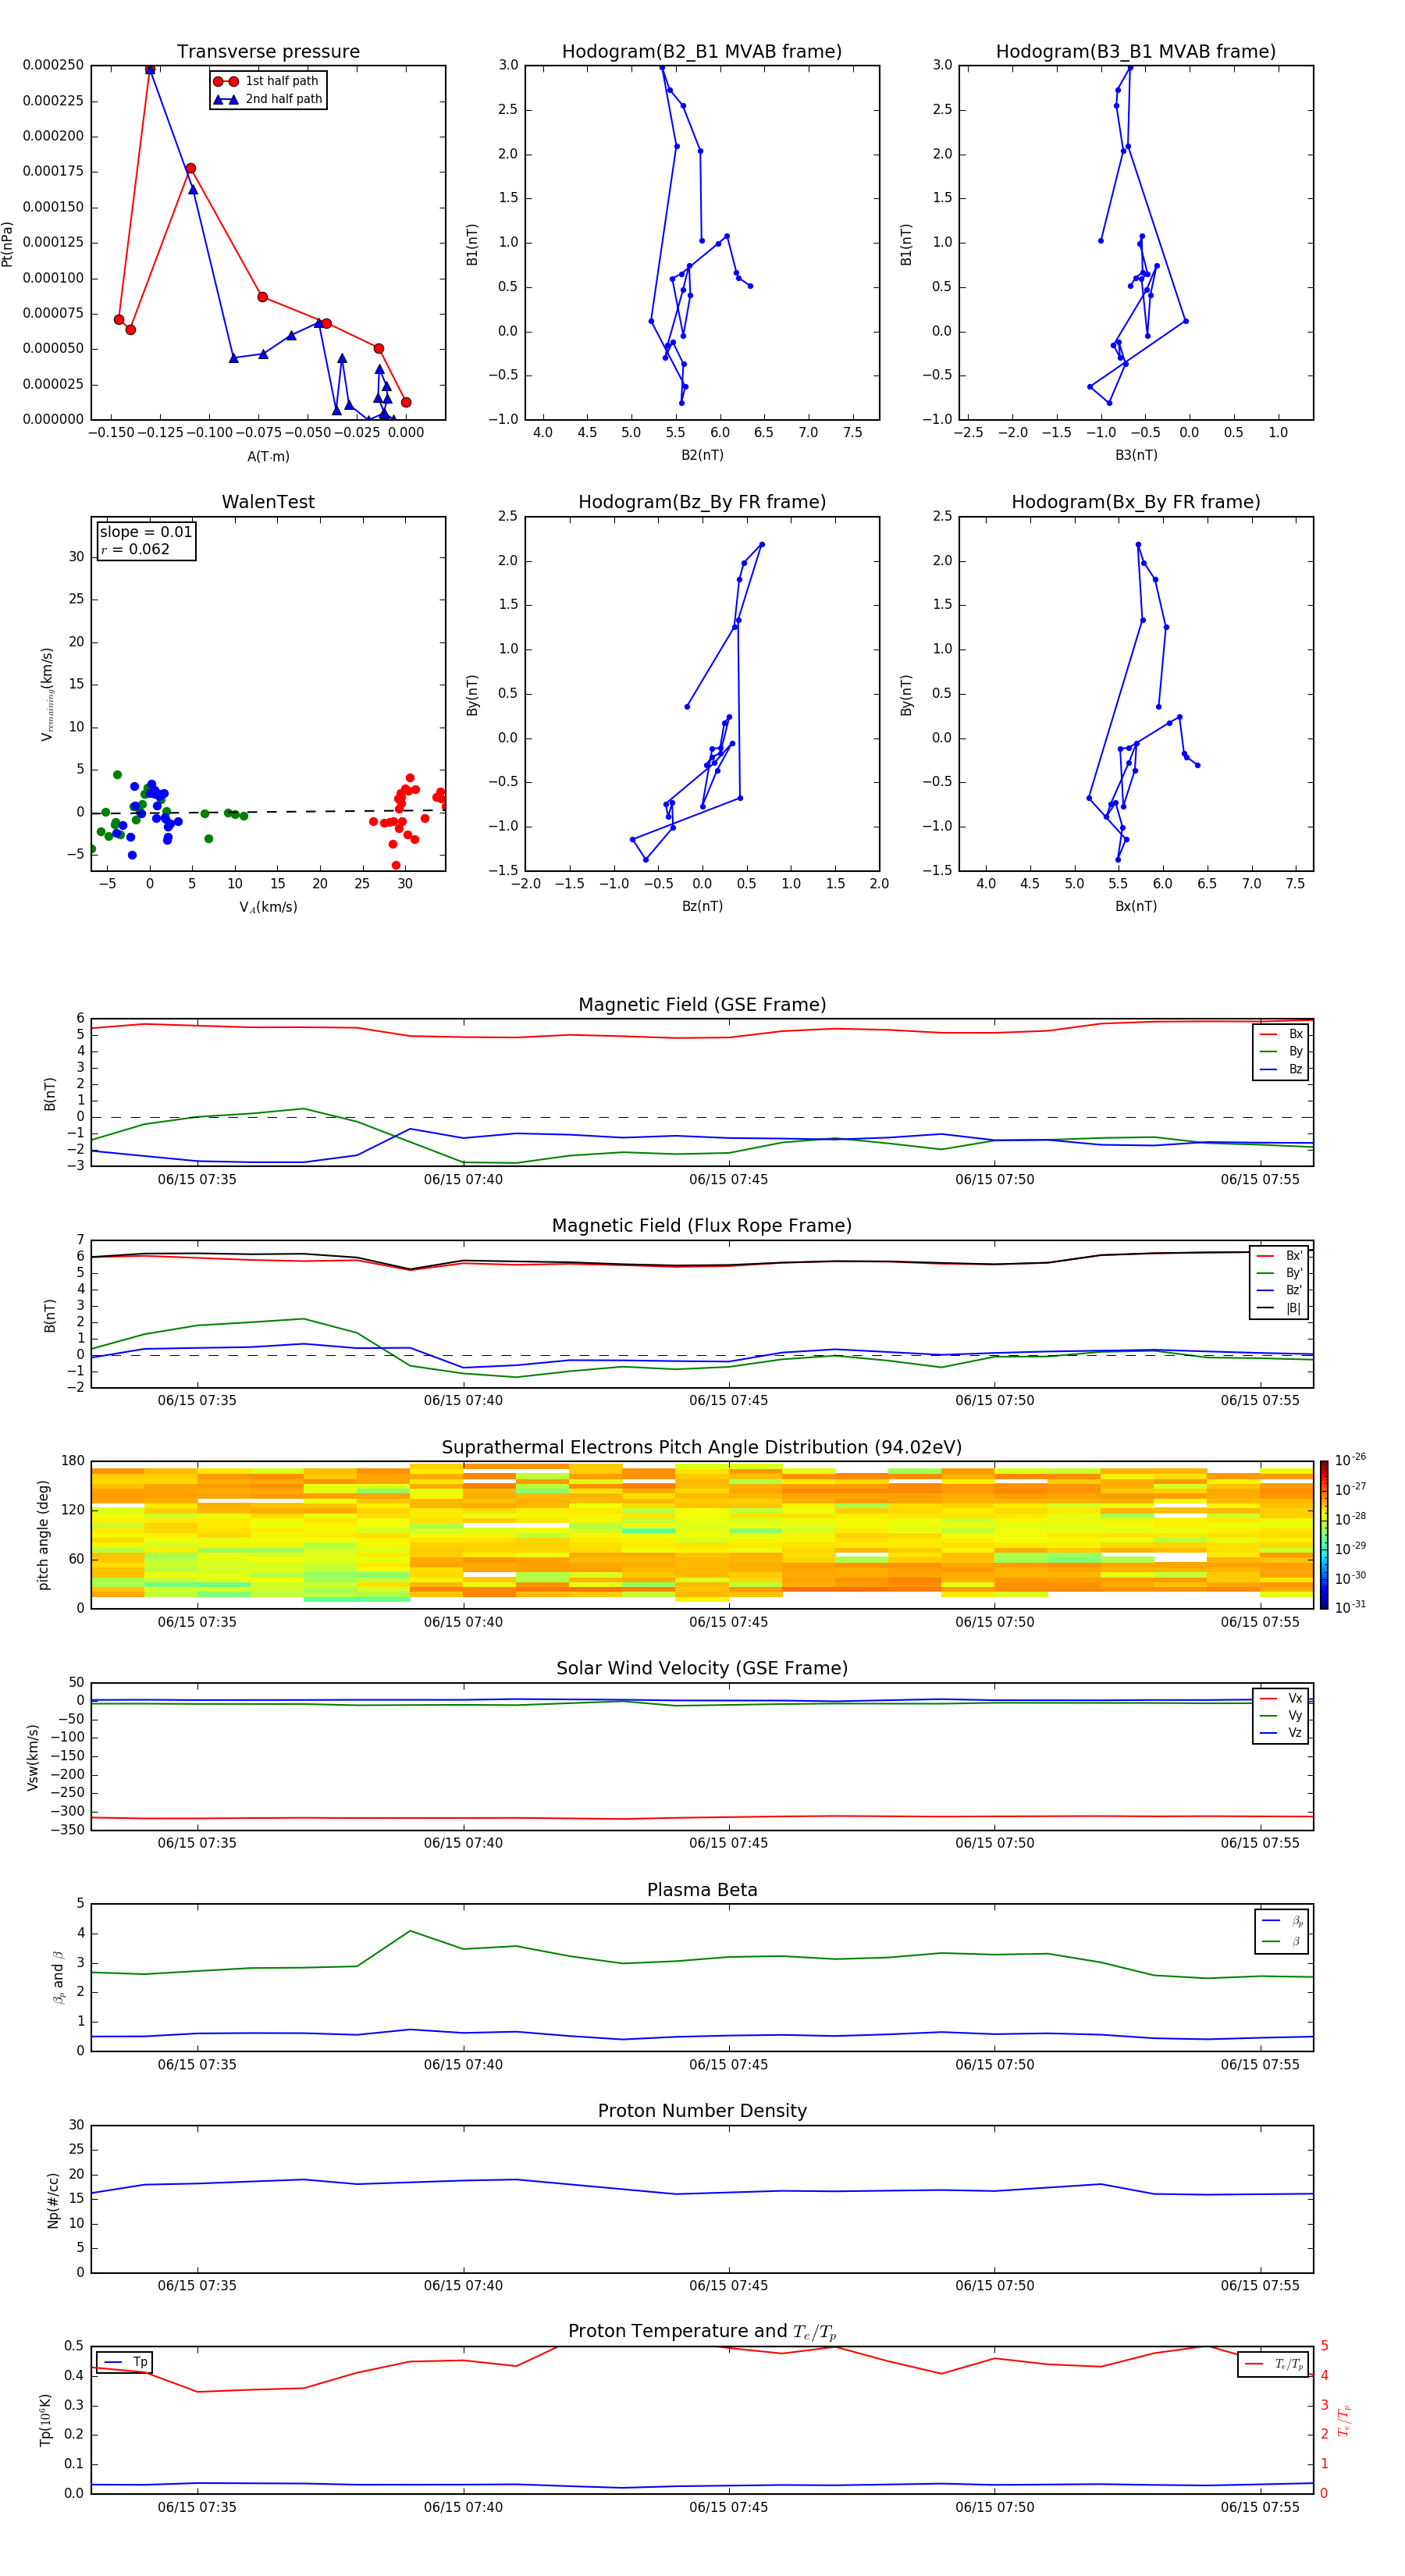This screenshot has height=2576, width=1405.
Task: Click the 'Hodogram(Bz_By FR frame)' title
Action: click(702, 502)
